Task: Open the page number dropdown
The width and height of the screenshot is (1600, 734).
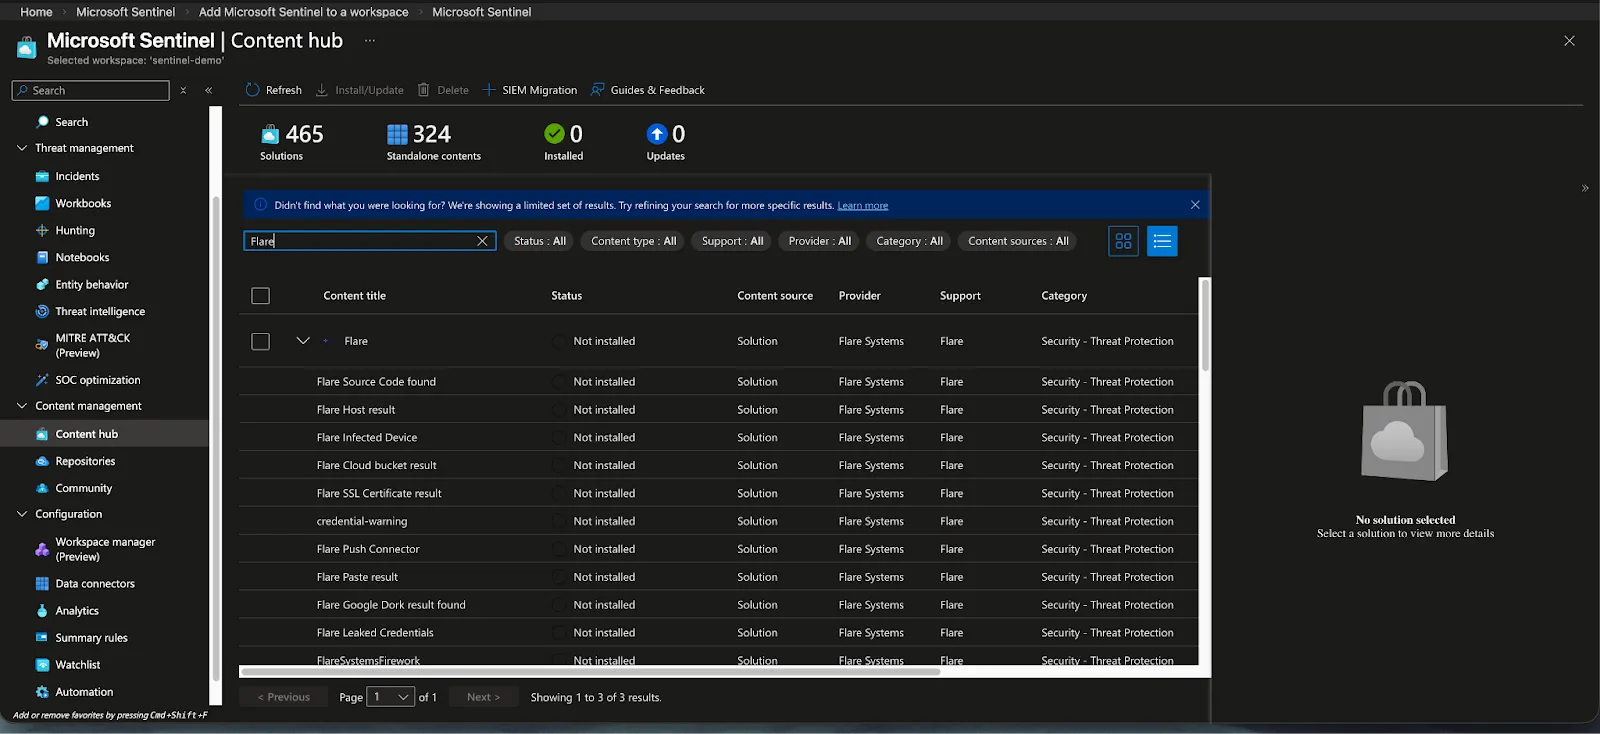Action: (391, 697)
